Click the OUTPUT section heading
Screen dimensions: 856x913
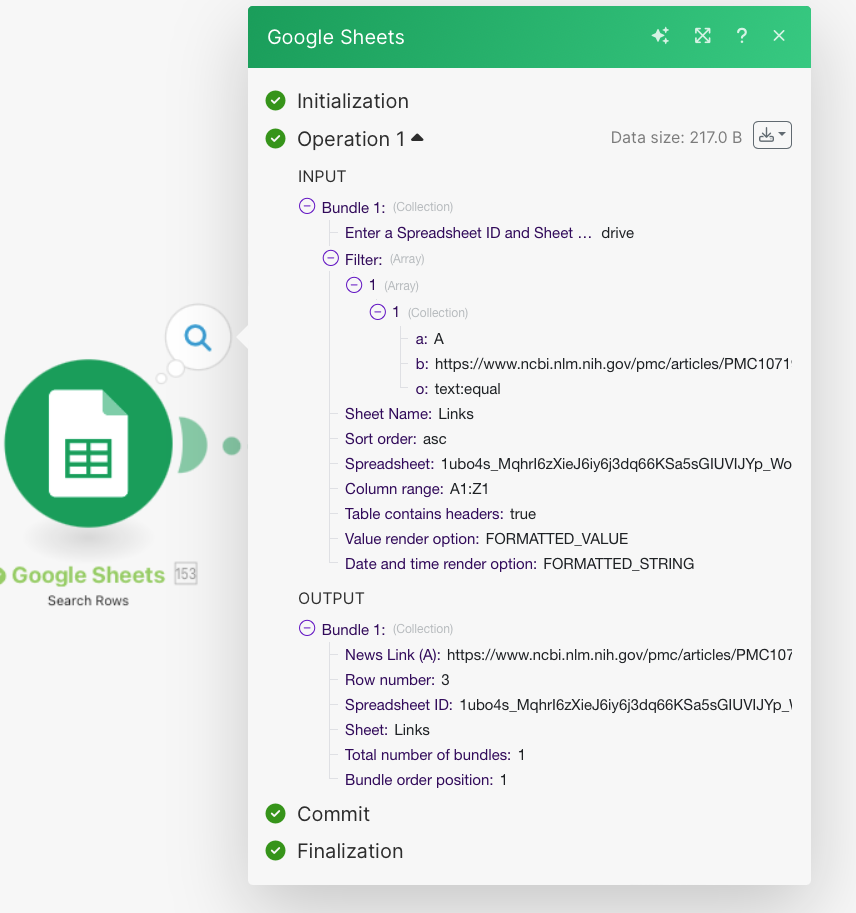(x=331, y=598)
